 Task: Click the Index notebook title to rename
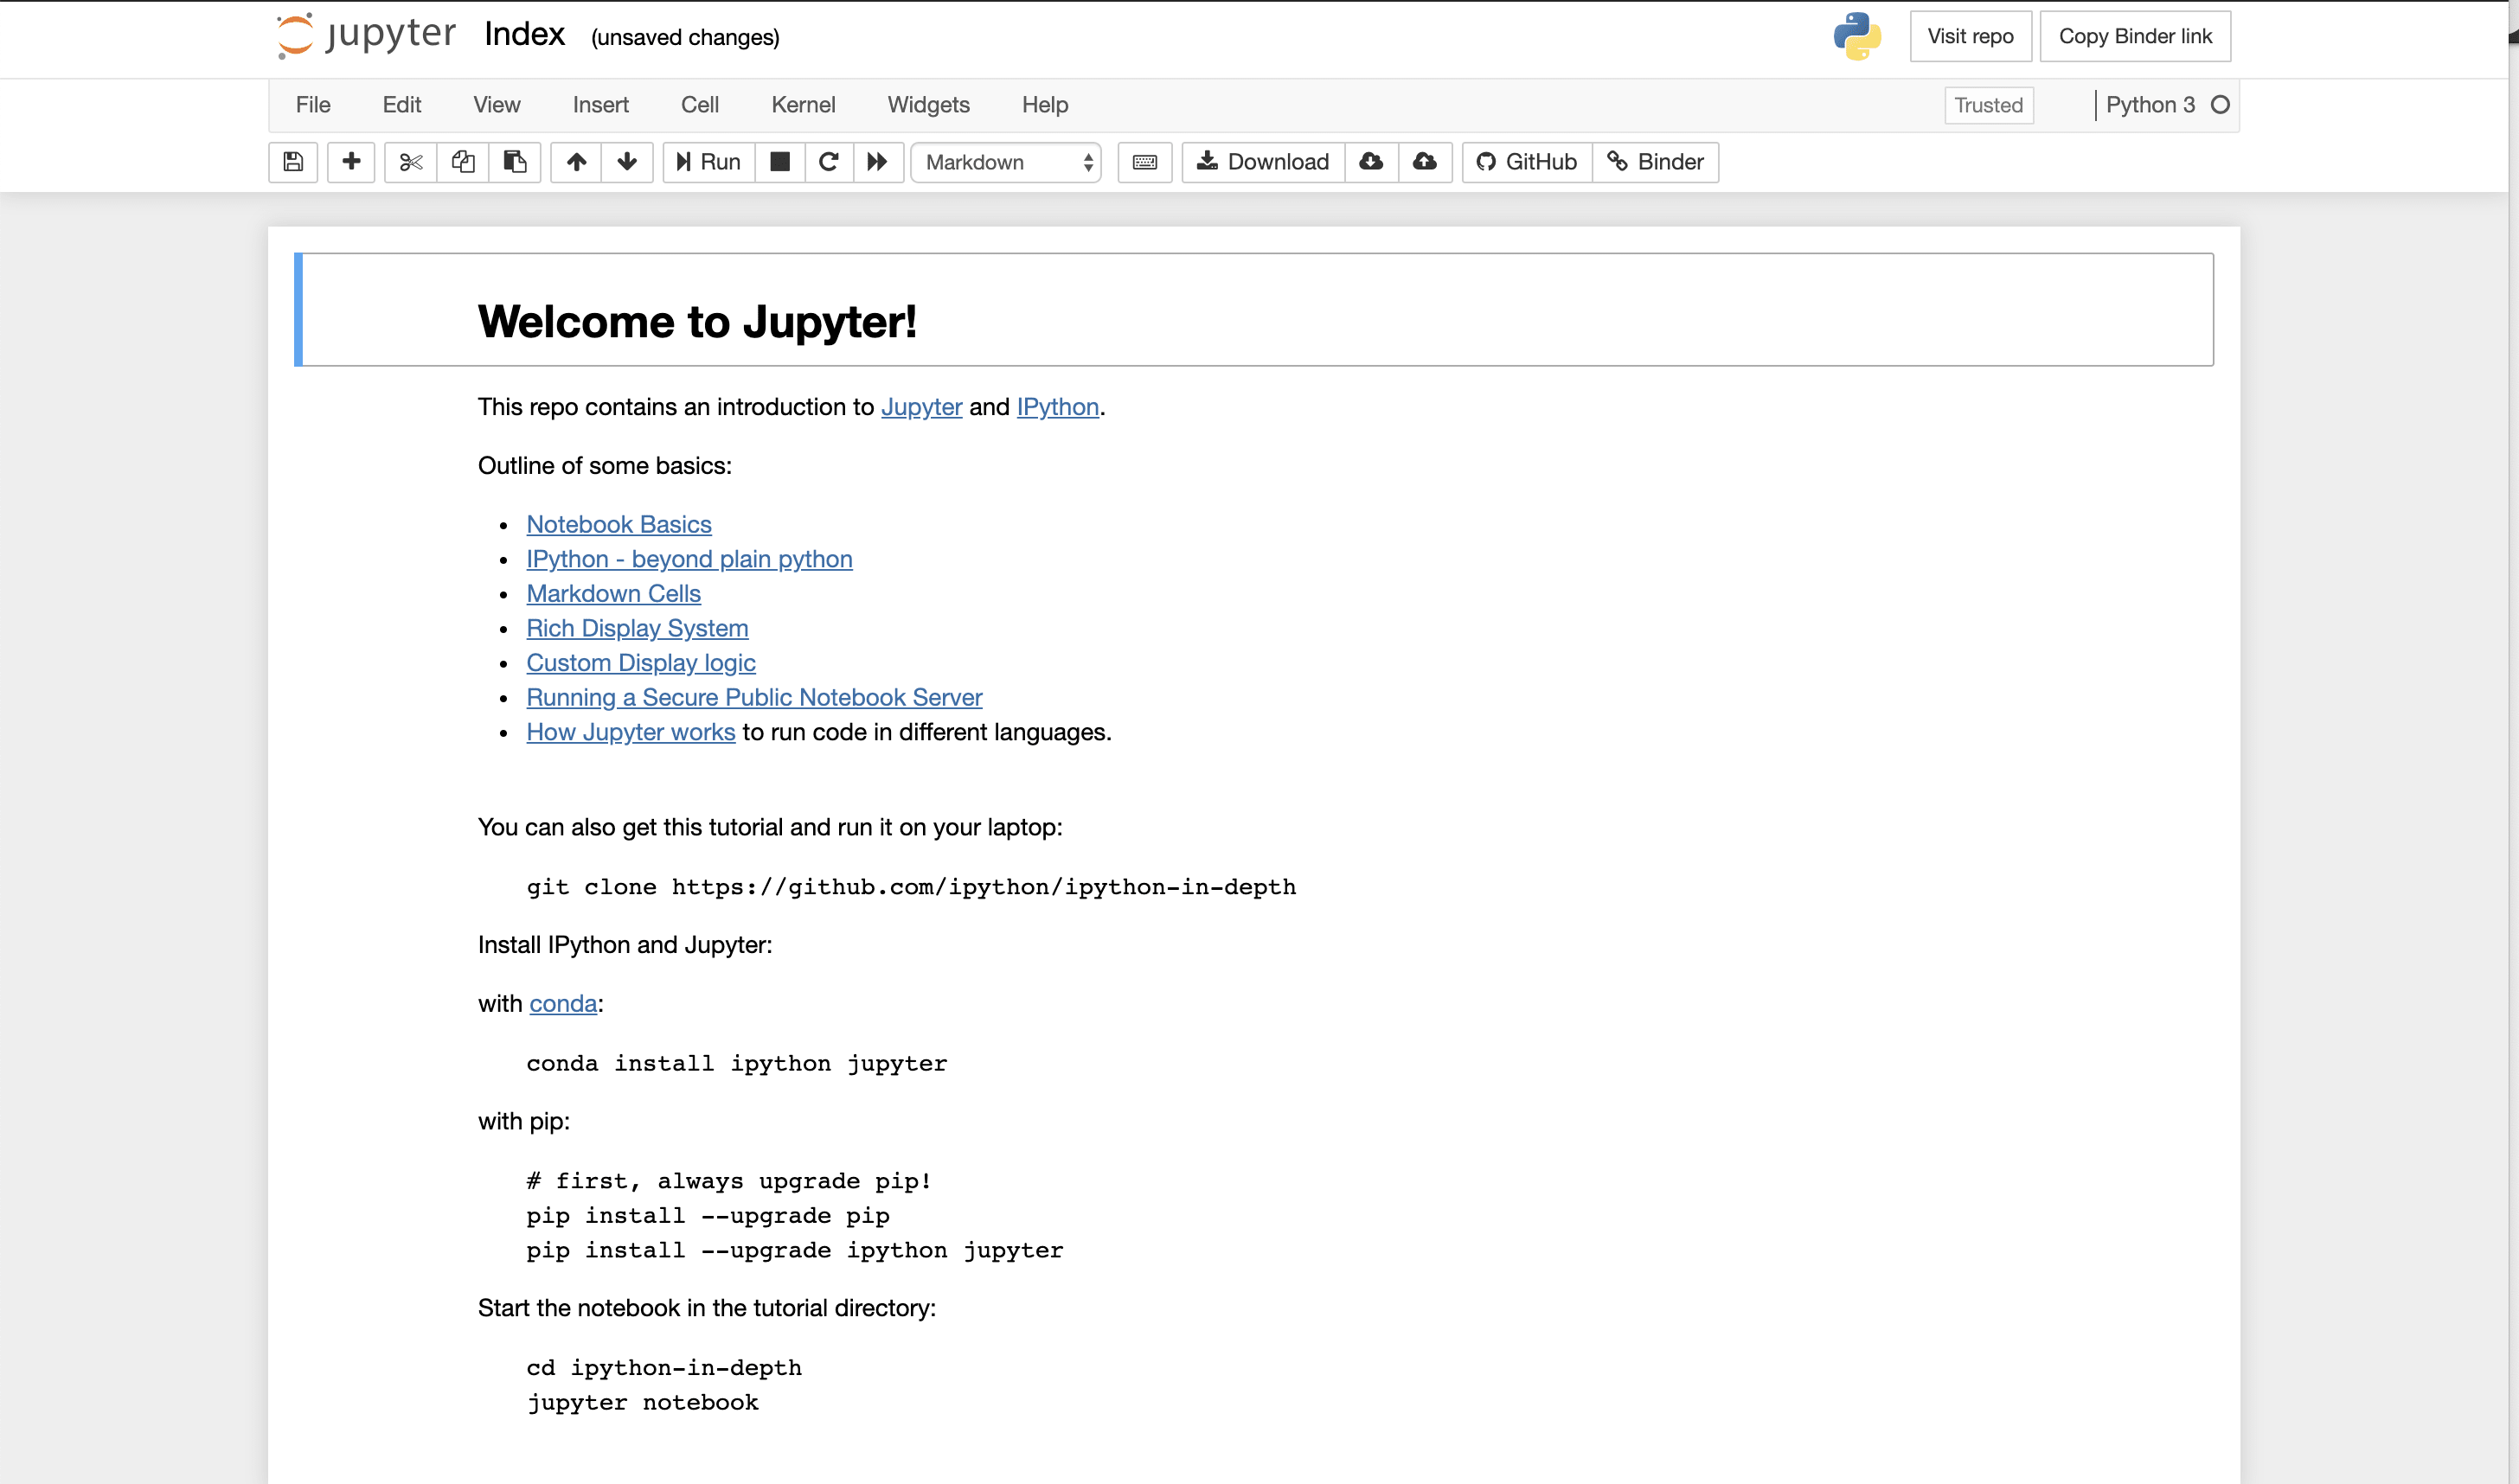click(x=524, y=35)
